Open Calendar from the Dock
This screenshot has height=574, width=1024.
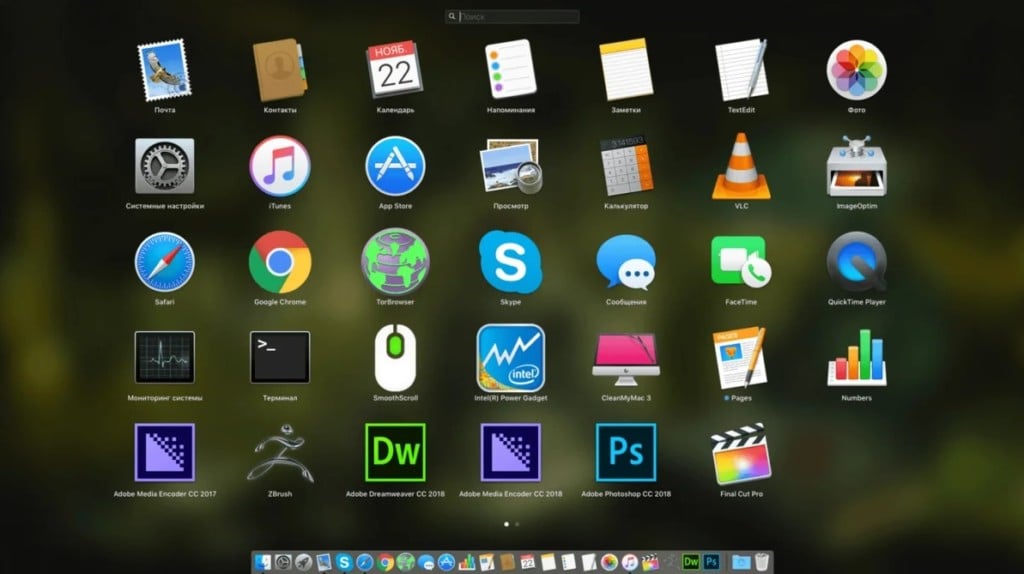tap(528, 562)
